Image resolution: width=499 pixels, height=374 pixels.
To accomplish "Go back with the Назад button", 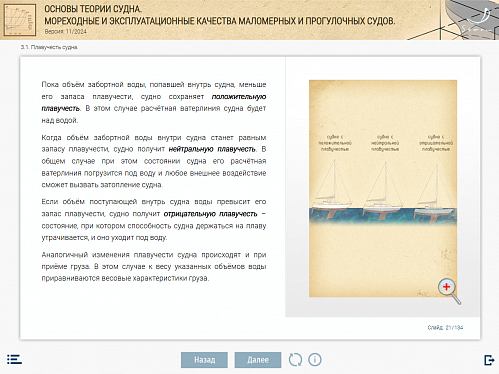I will coord(204,360).
